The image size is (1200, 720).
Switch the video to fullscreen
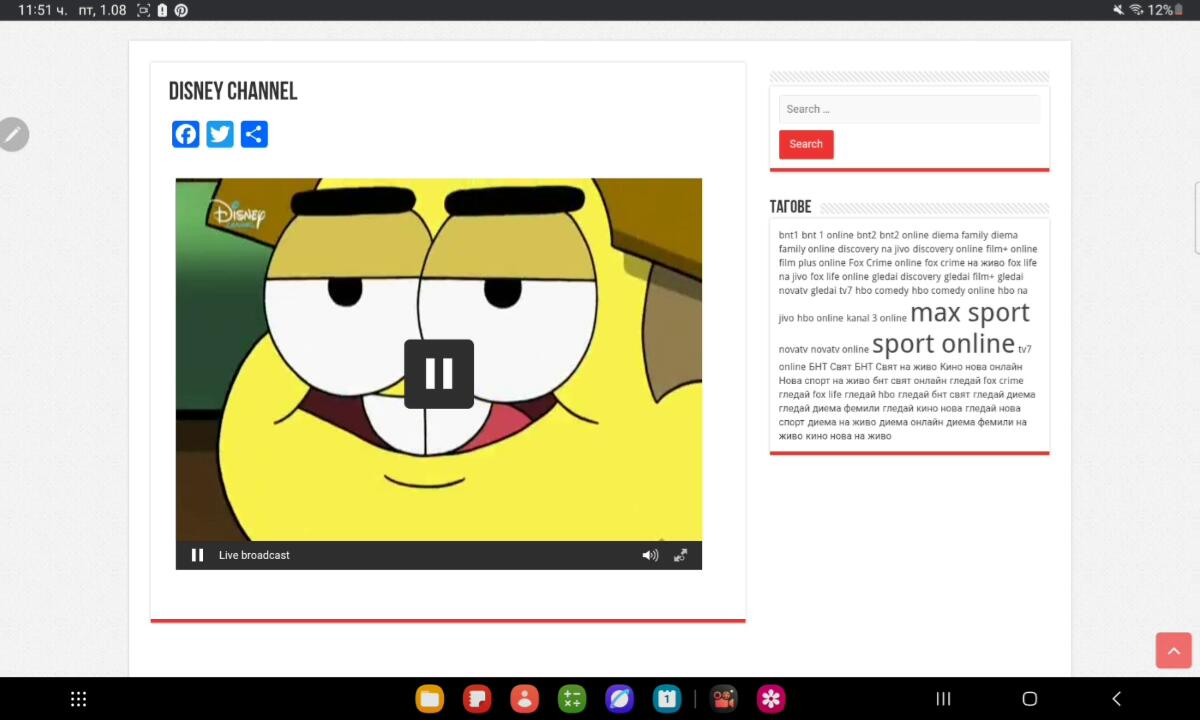(680, 555)
